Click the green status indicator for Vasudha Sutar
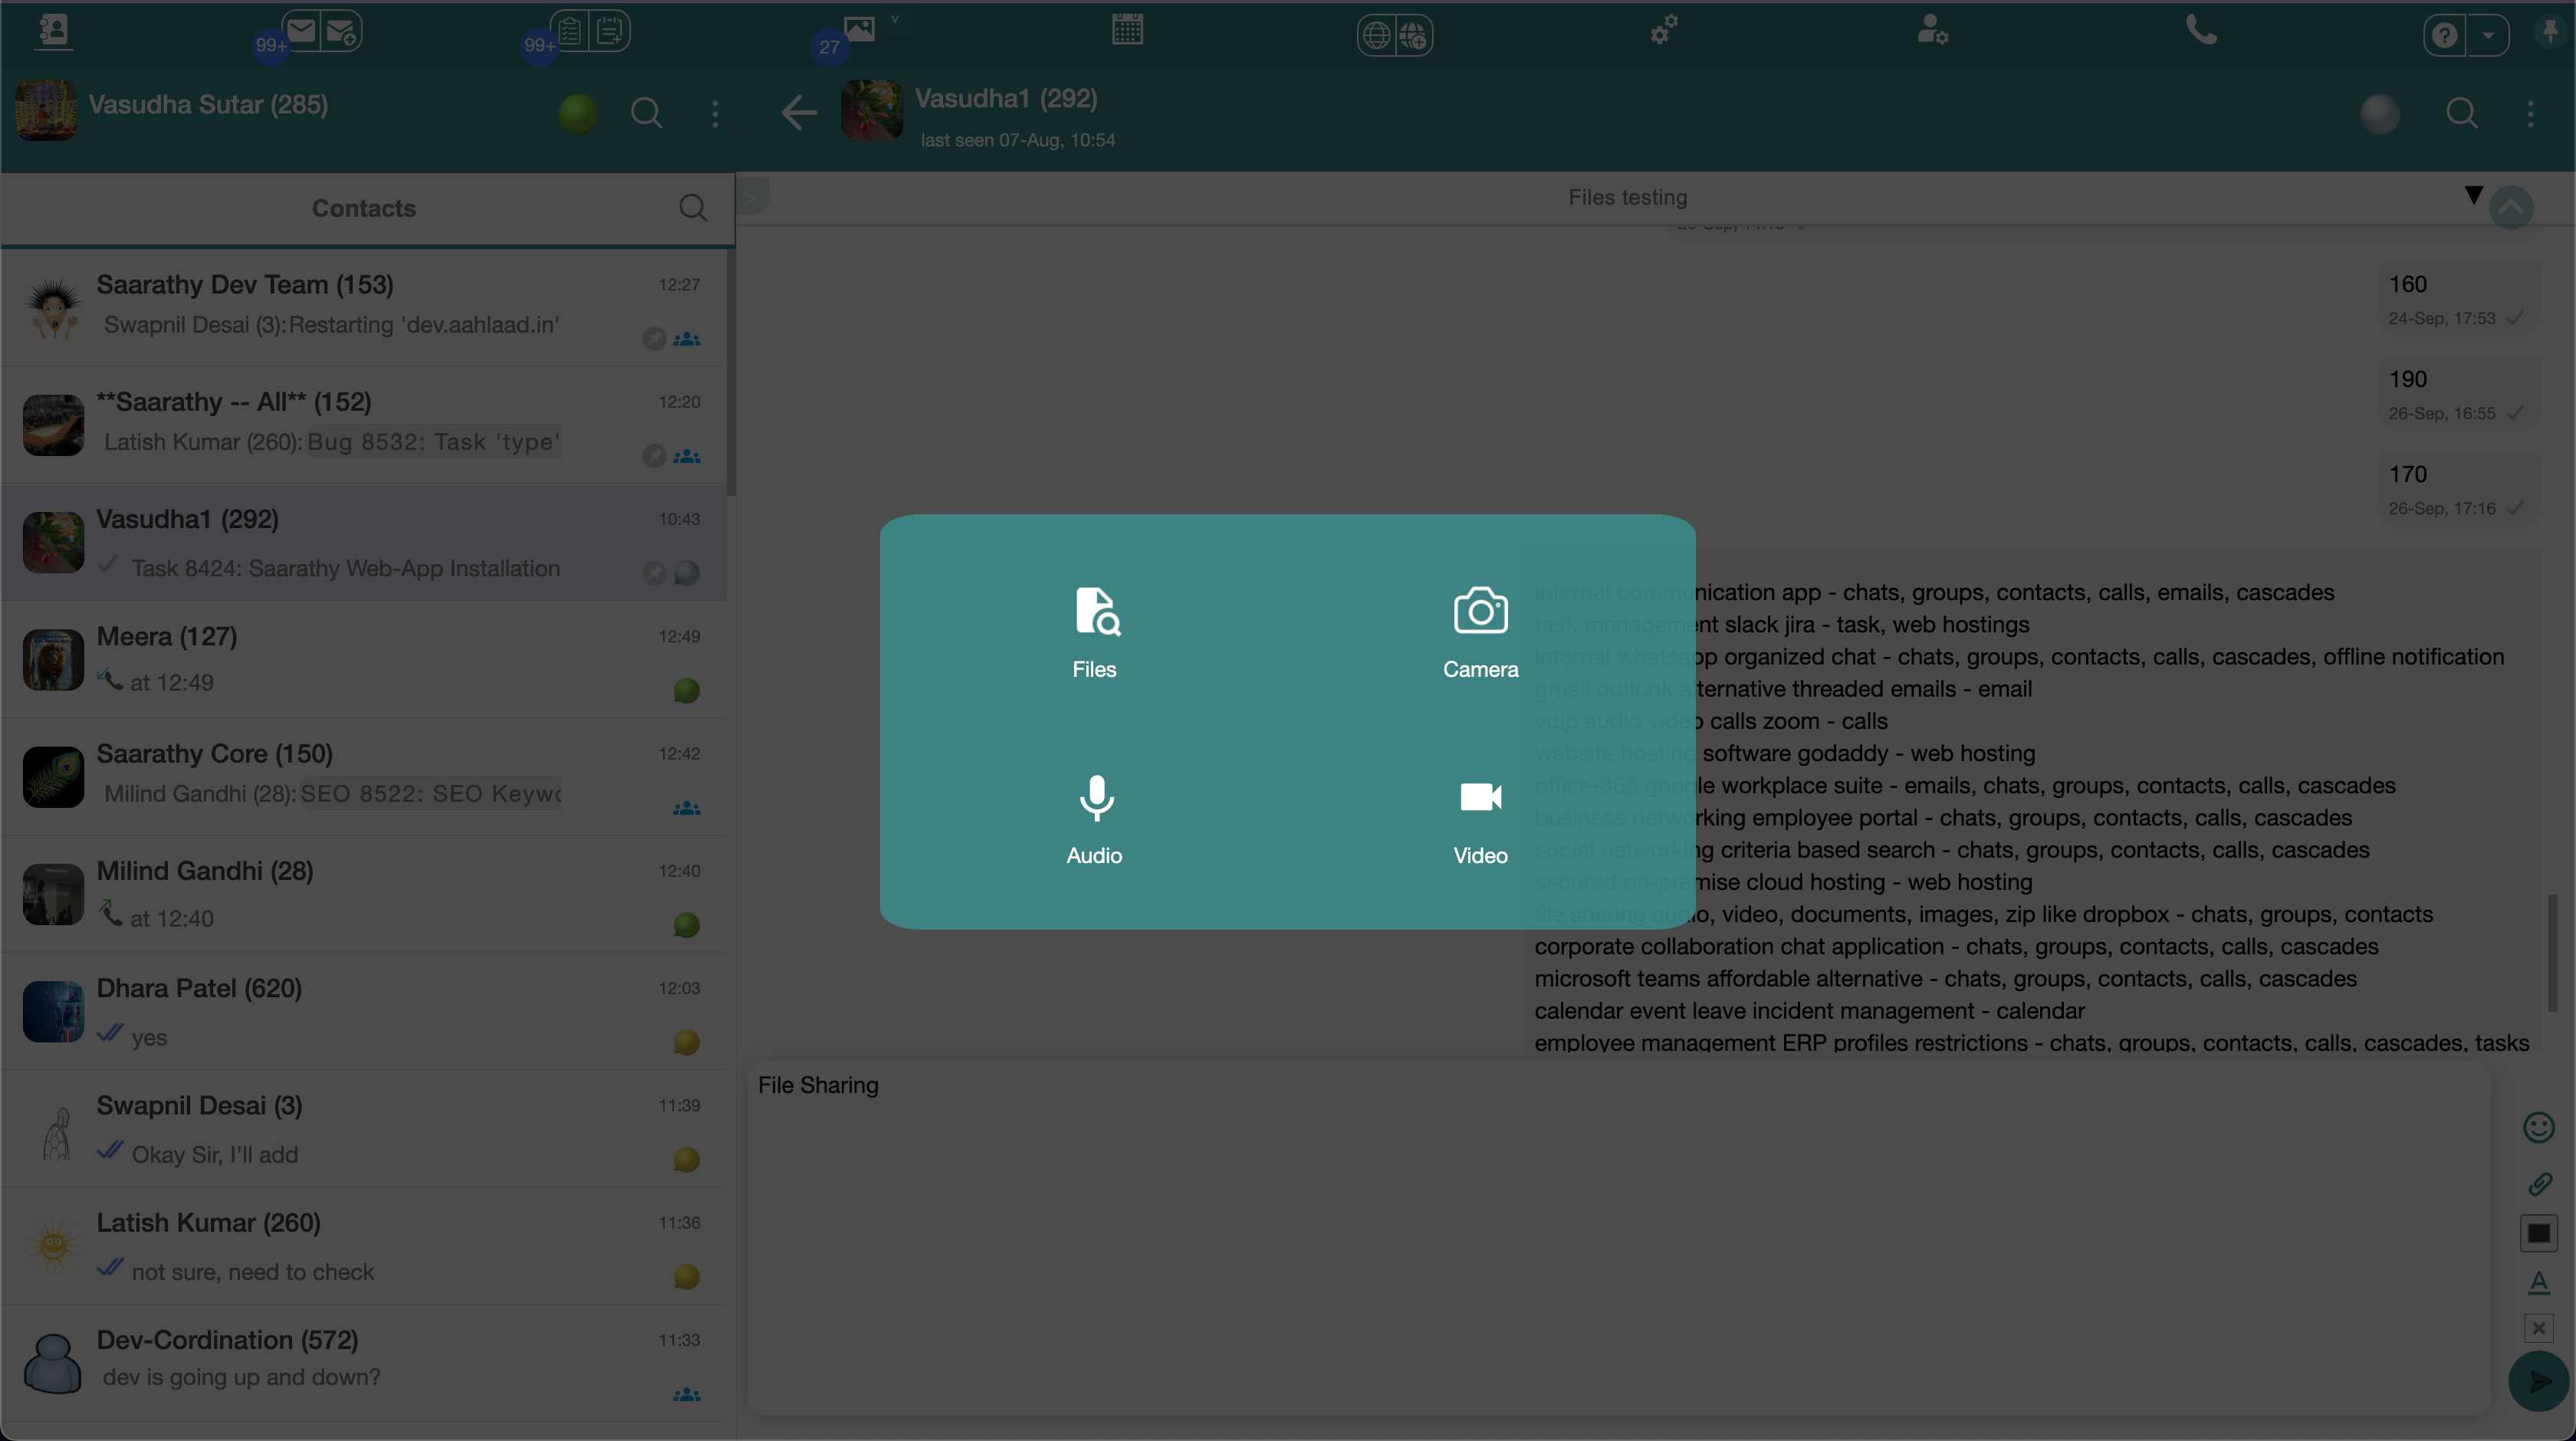The height and width of the screenshot is (1441, 2576). click(x=578, y=113)
